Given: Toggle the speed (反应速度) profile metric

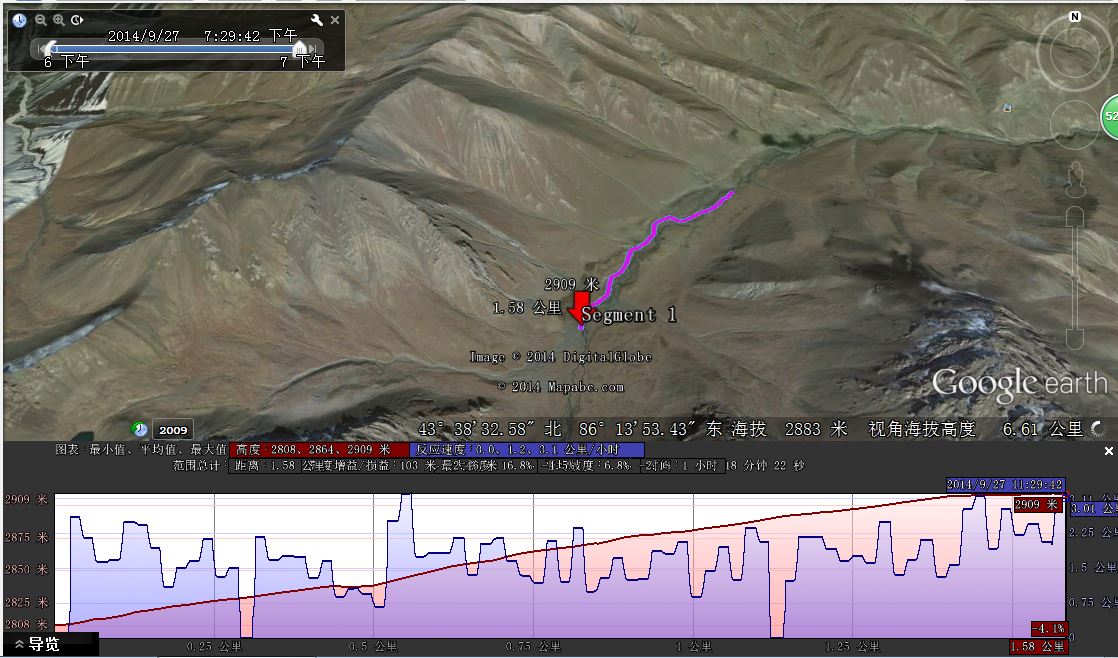Looking at the screenshot, I should coord(527,450).
